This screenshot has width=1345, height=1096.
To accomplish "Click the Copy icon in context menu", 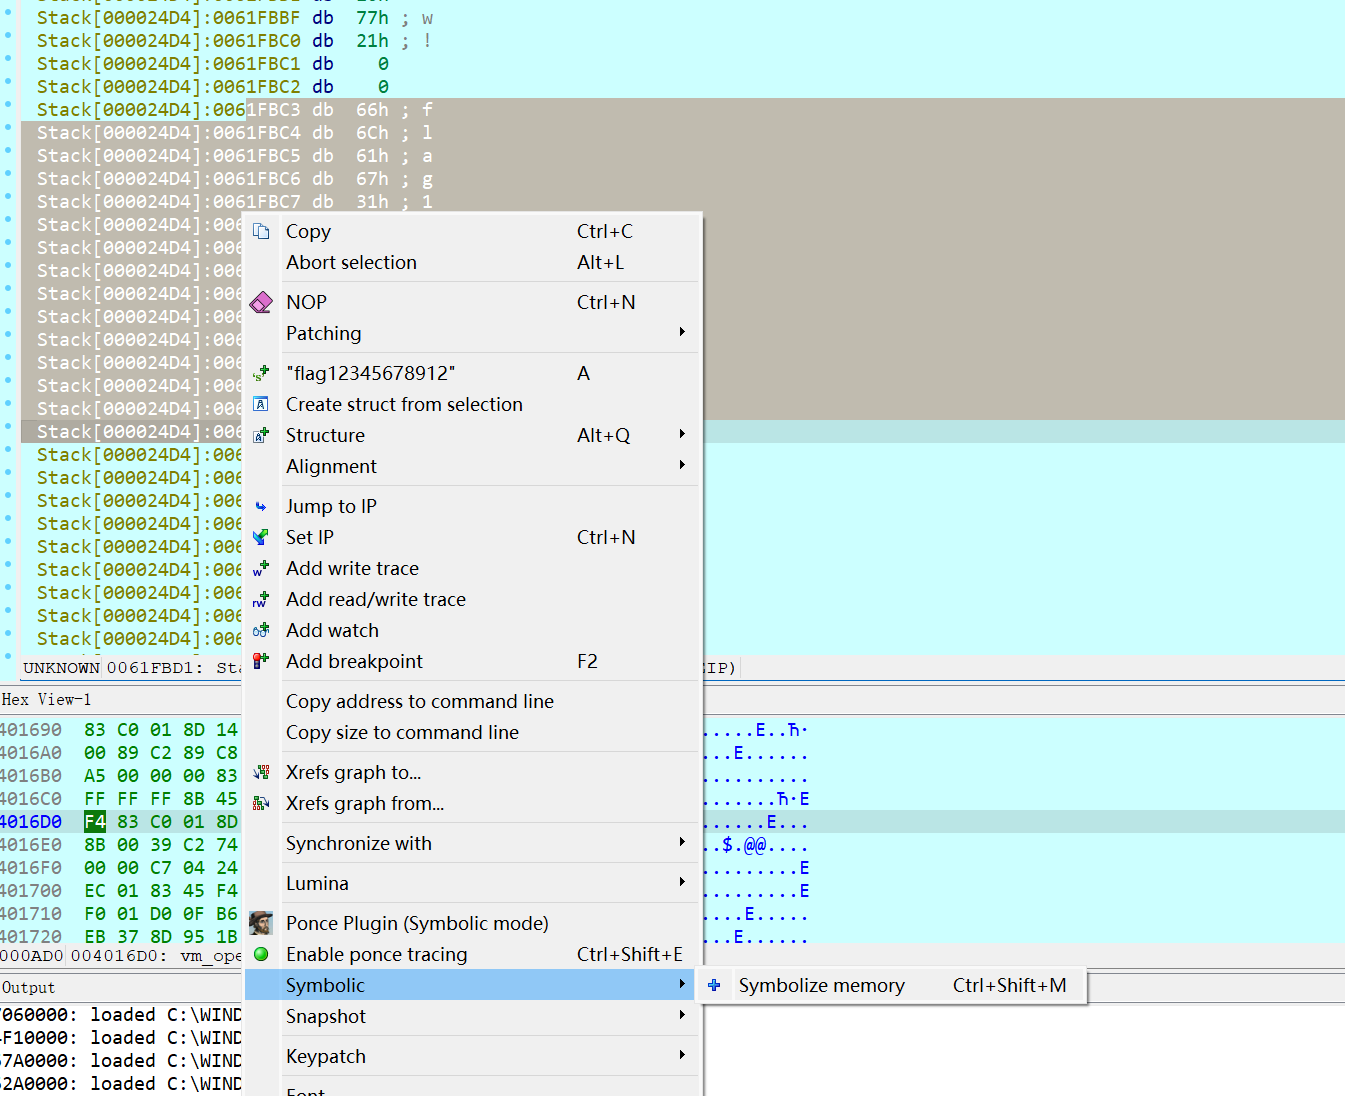I will coord(261,231).
